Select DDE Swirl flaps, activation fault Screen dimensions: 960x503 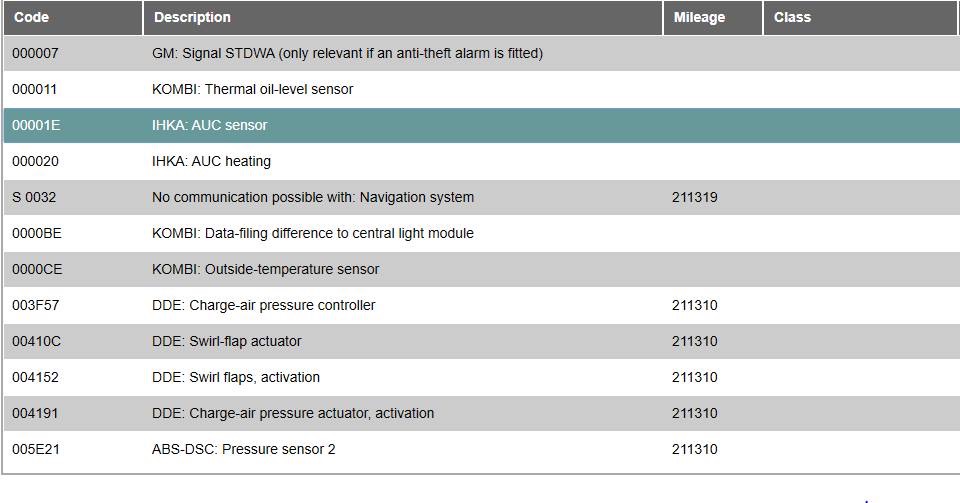(482, 377)
